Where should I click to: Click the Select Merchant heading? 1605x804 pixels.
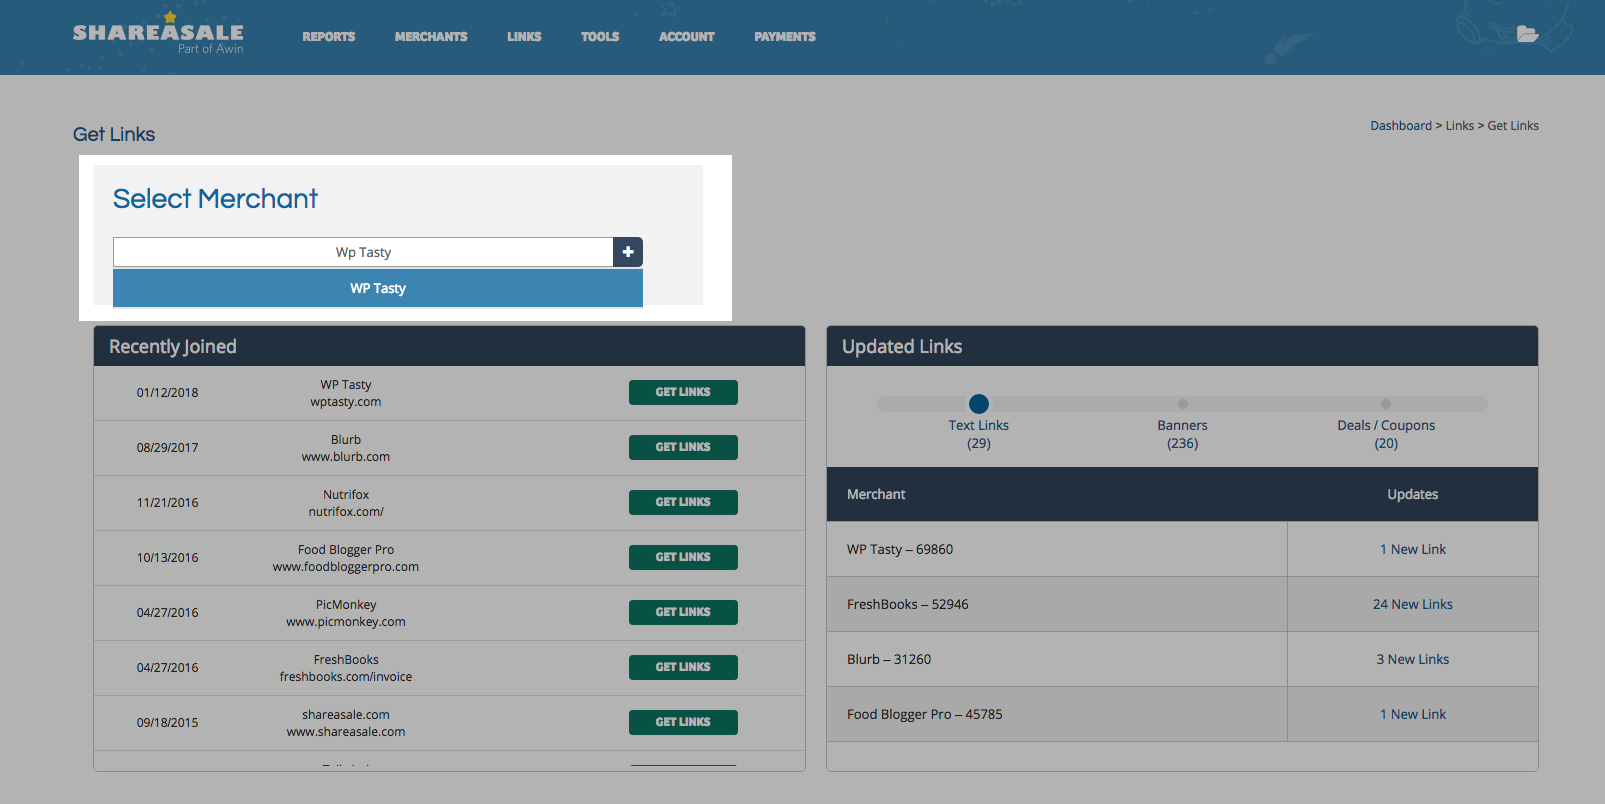215,199
